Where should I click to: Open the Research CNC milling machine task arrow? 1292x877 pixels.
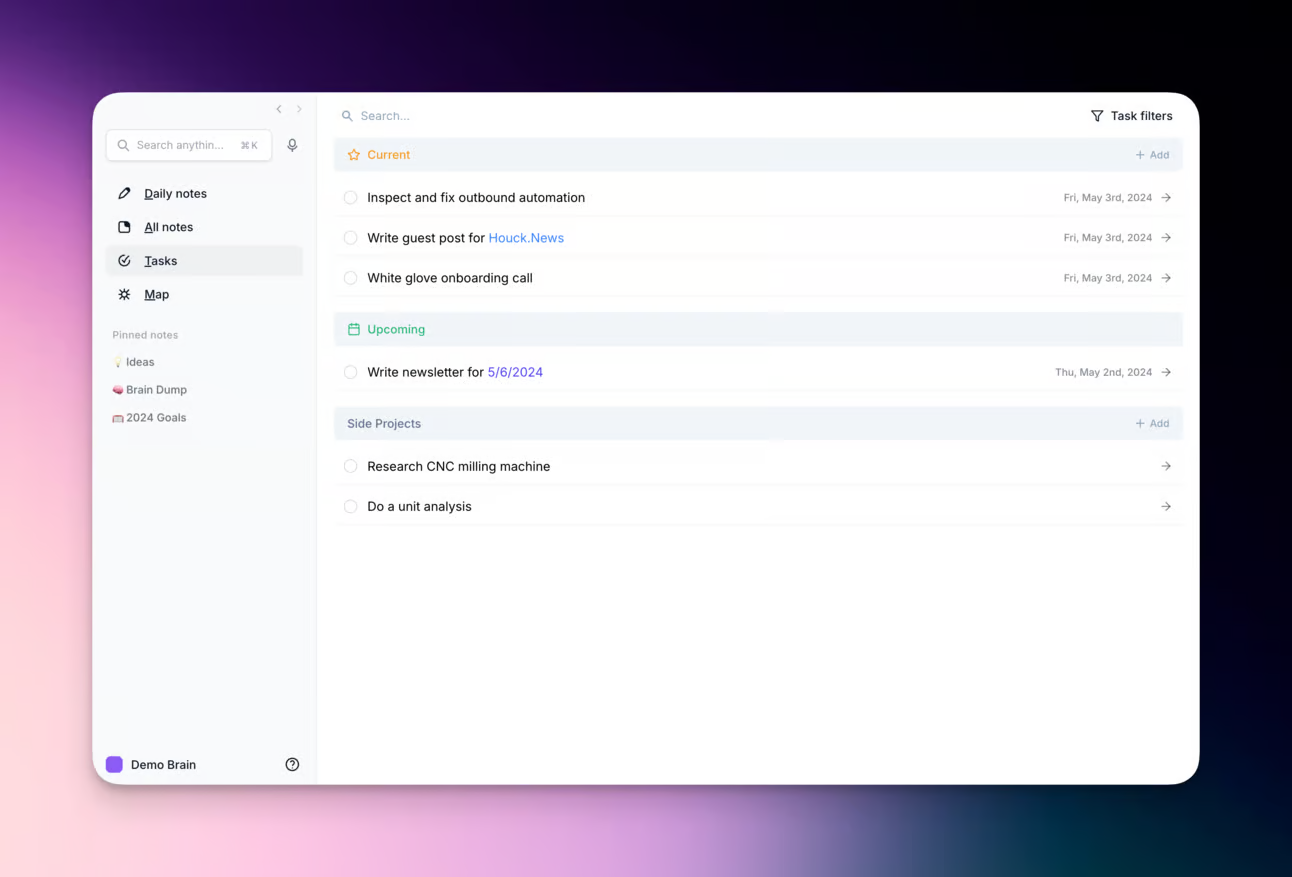click(1166, 466)
